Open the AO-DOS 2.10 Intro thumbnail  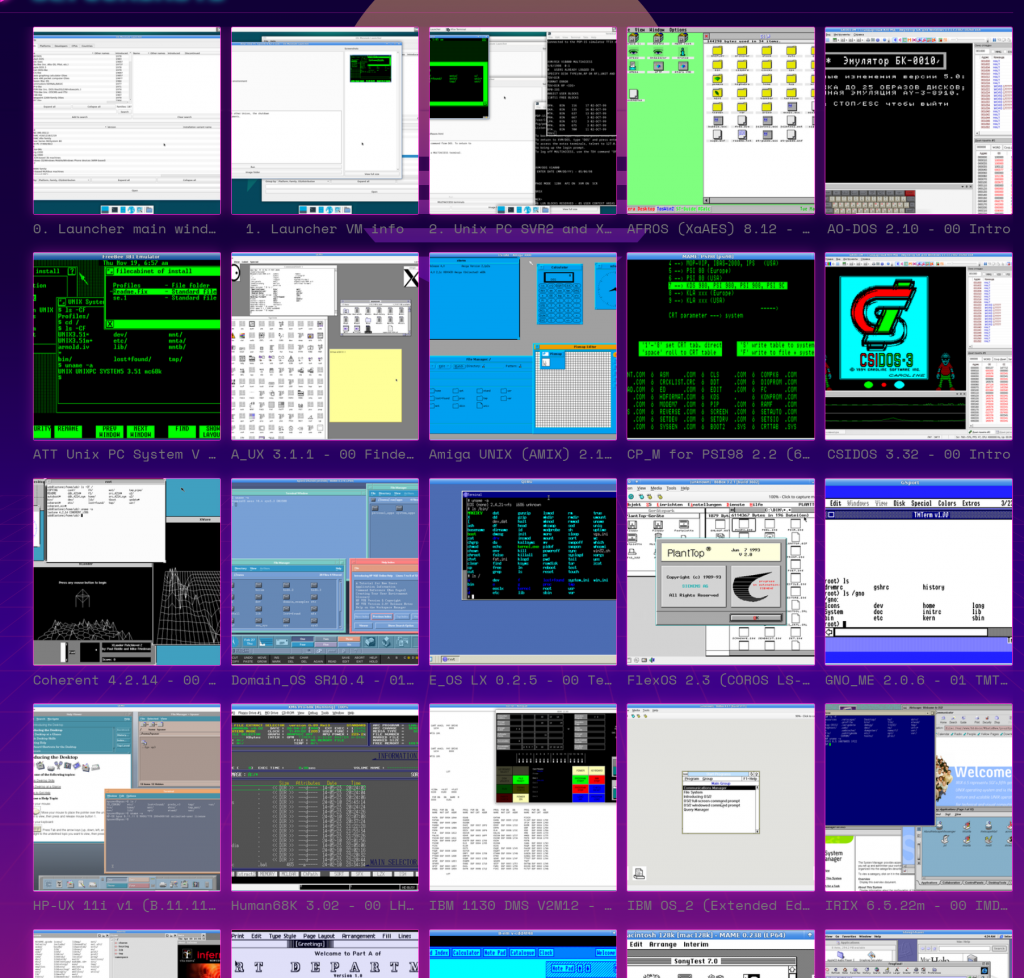click(x=919, y=121)
